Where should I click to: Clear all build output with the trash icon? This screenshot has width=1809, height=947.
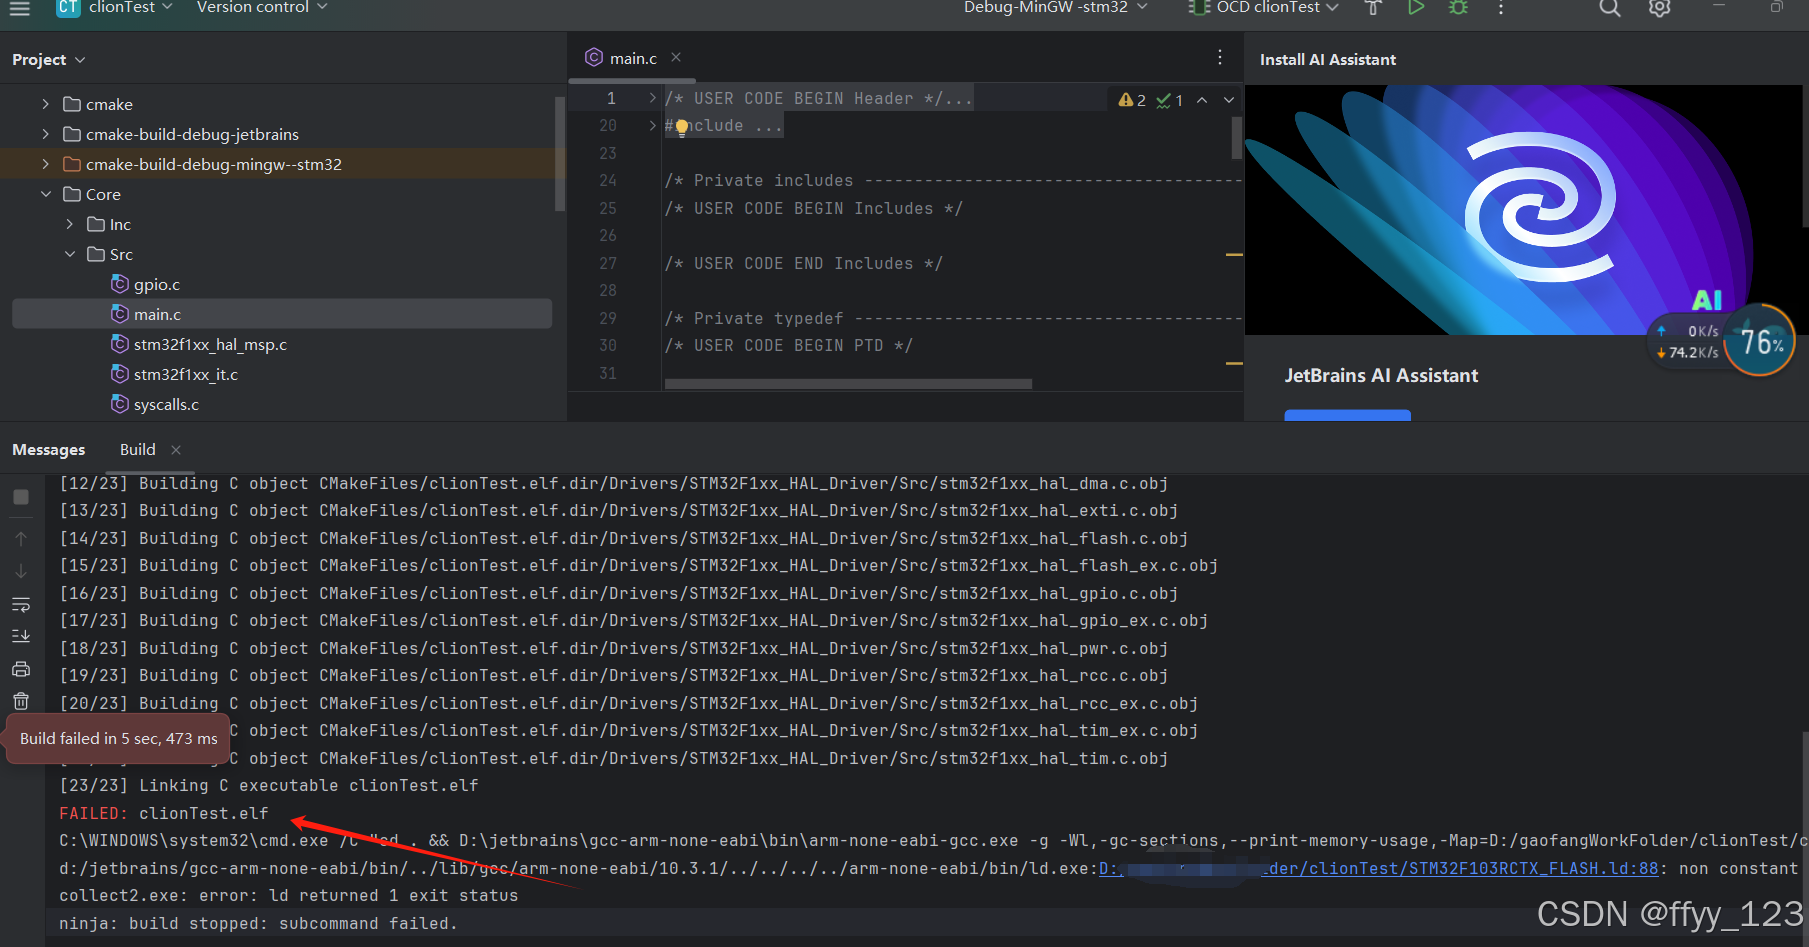(21, 701)
